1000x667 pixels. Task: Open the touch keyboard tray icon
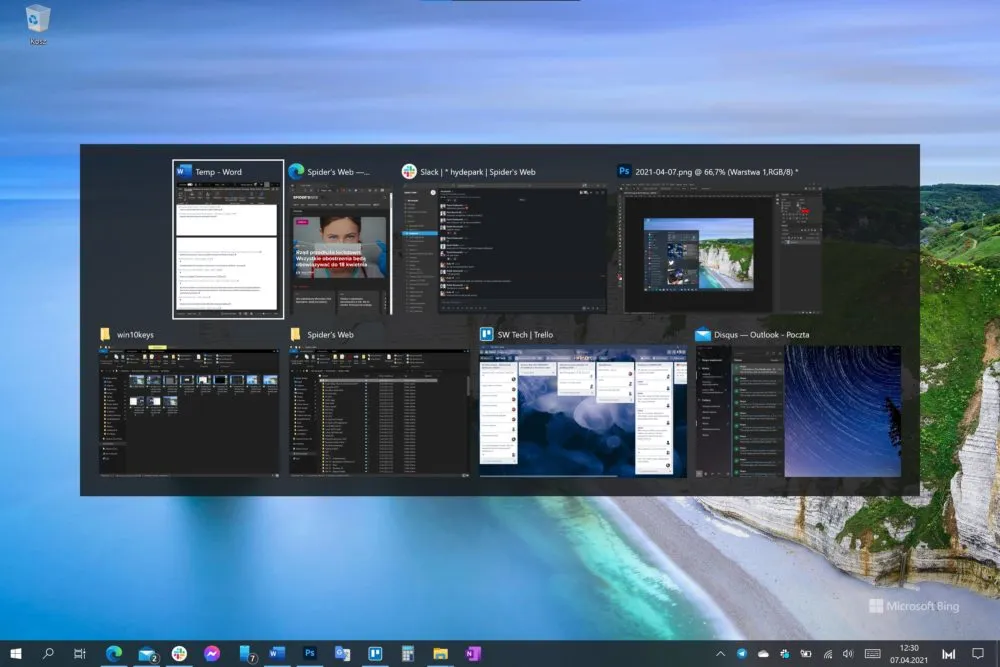(x=872, y=654)
